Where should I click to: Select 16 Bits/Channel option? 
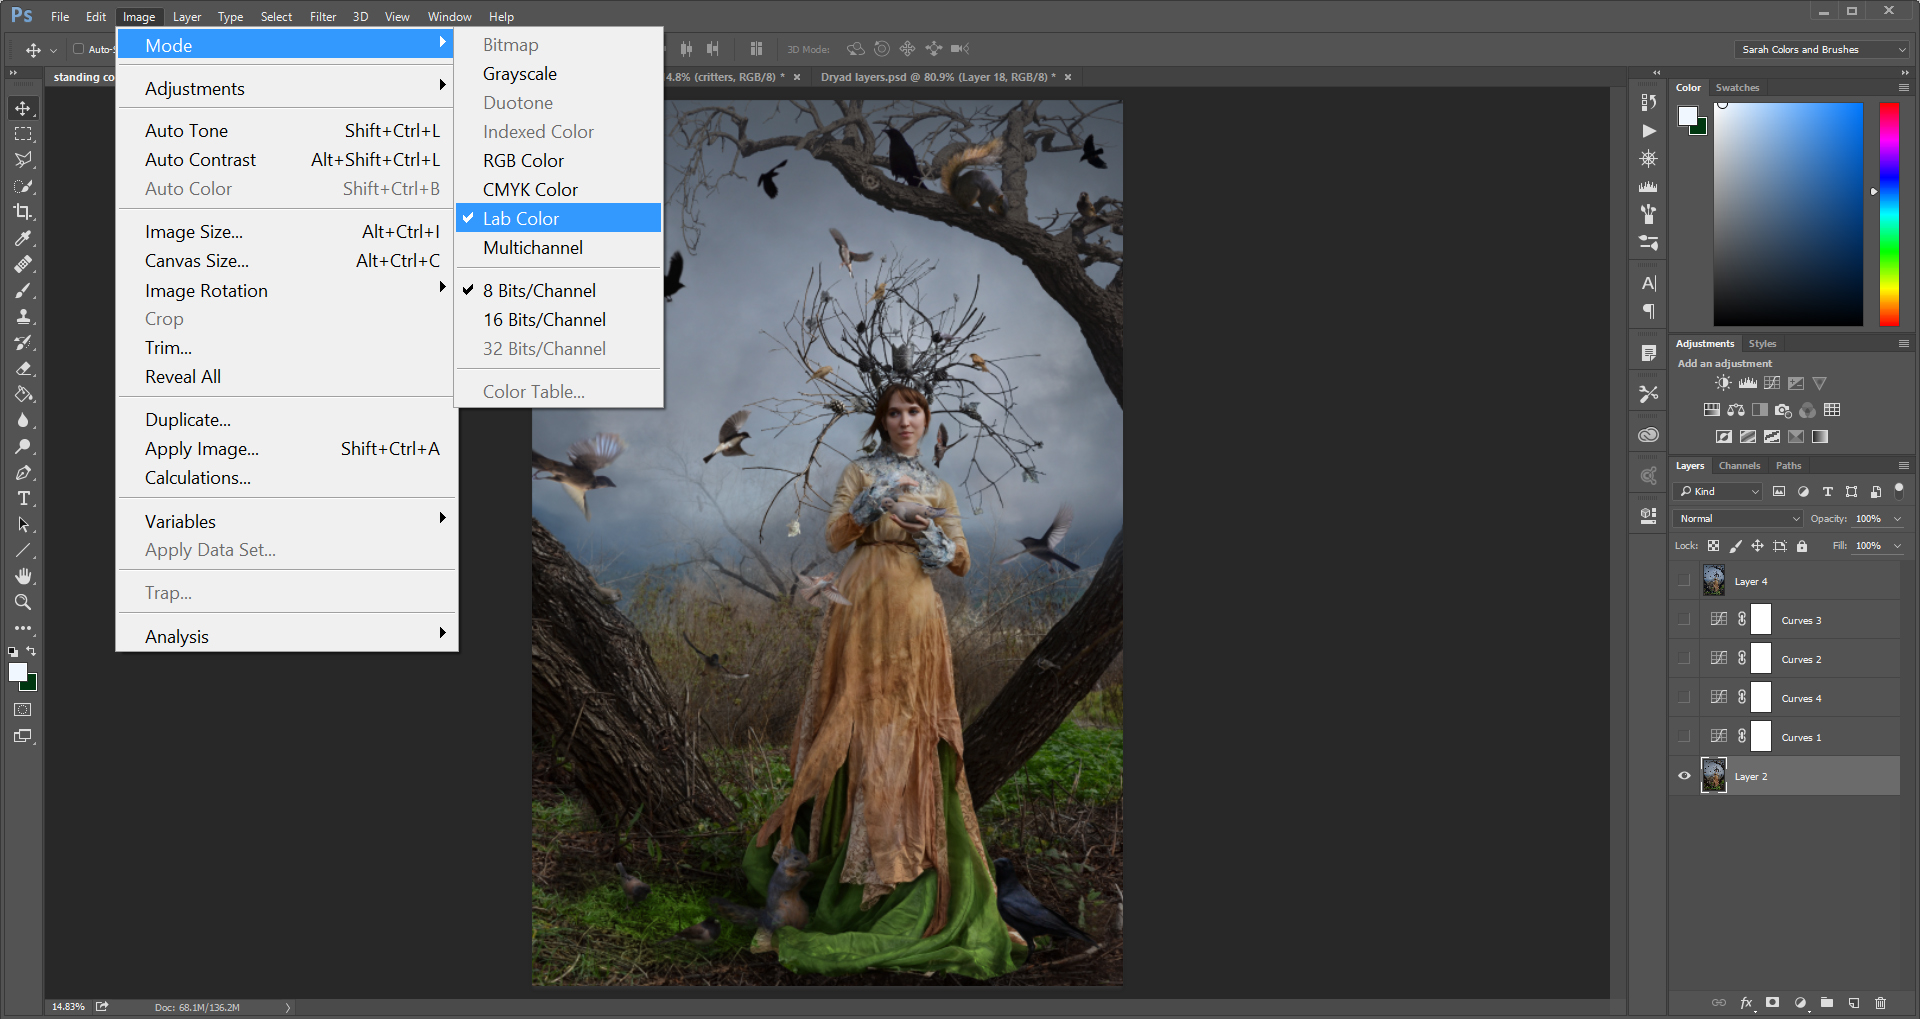pos(544,320)
